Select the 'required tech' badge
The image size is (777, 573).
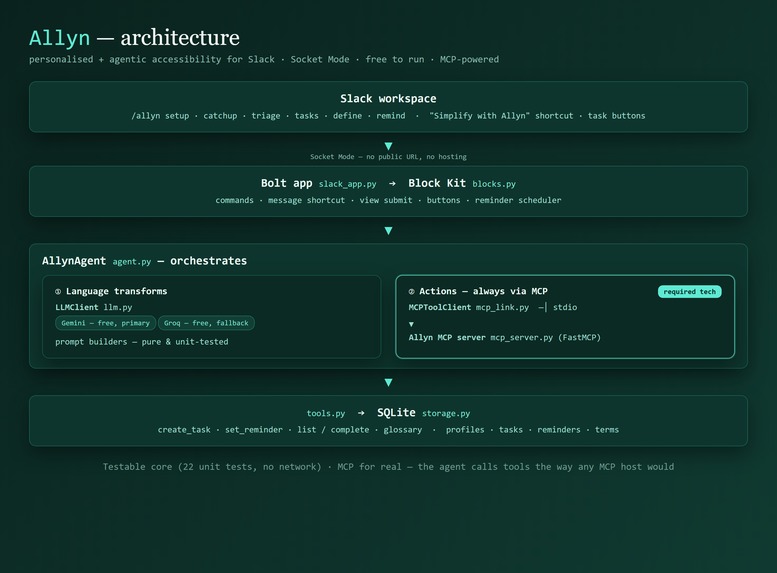[689, 291]
